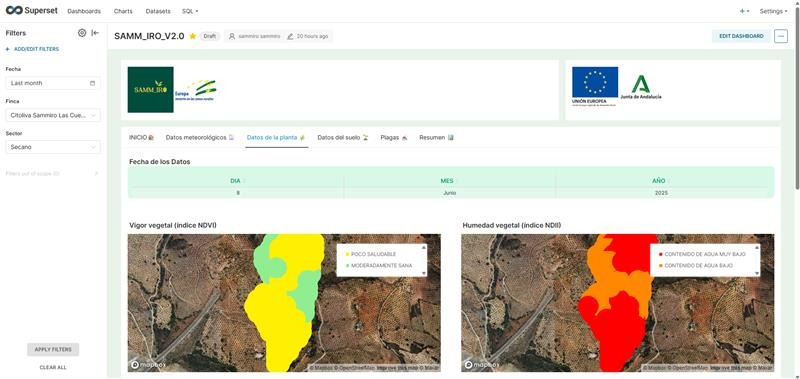Viewport: 800px width, 379px height.
Task: Open the plus create-new menu
Action: point(744,11)
